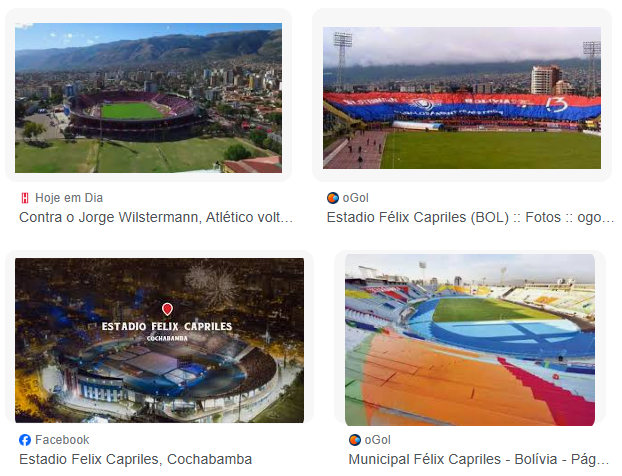The width and height of the screenshot is (622, 476).
Task: Click the Facebook logo icon
Action: click(x=25, y=440)
